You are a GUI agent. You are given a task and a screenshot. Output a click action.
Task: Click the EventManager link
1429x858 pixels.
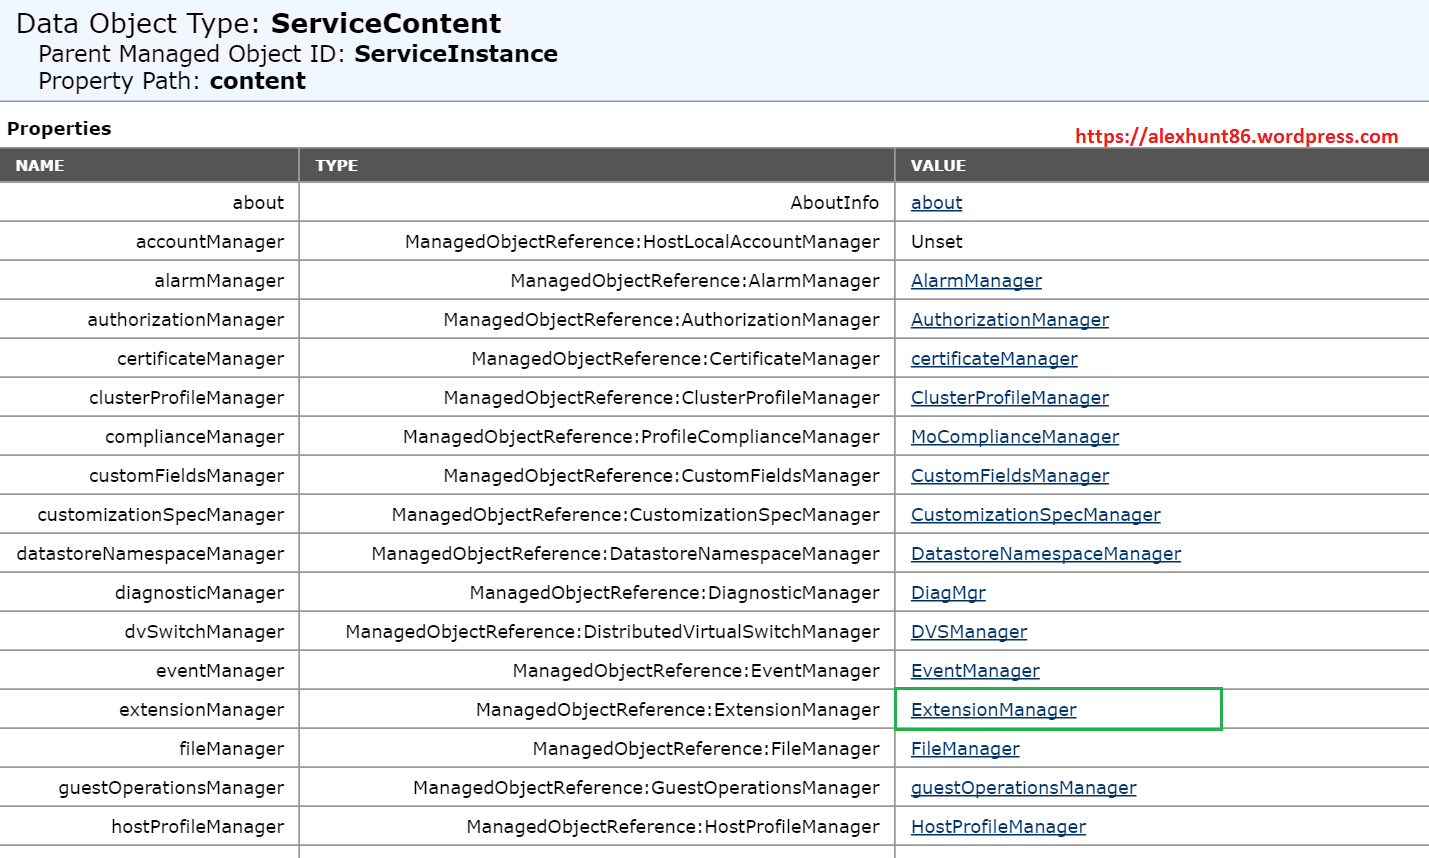pos(975,671)
